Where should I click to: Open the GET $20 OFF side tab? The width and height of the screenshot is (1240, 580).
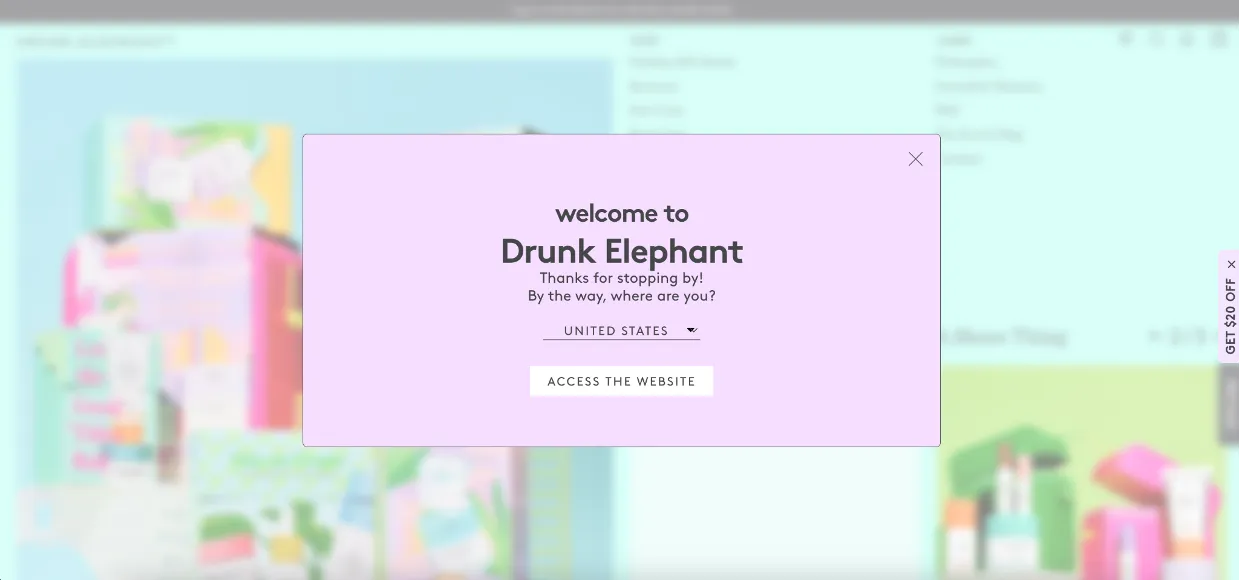pyautogui.click(x=1230, y=316)
